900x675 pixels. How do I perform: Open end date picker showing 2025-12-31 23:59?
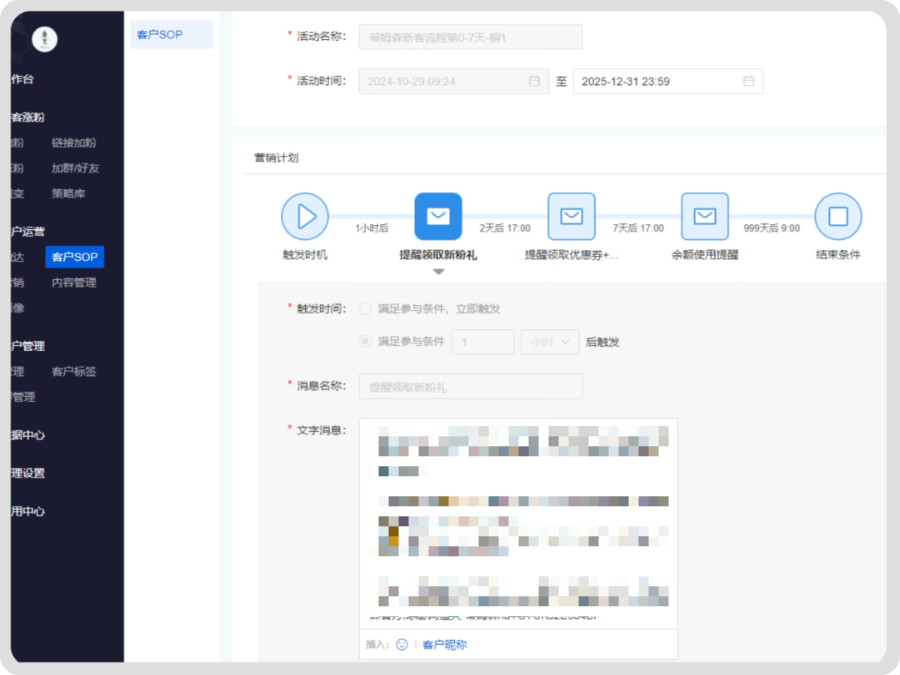(660, 81)
